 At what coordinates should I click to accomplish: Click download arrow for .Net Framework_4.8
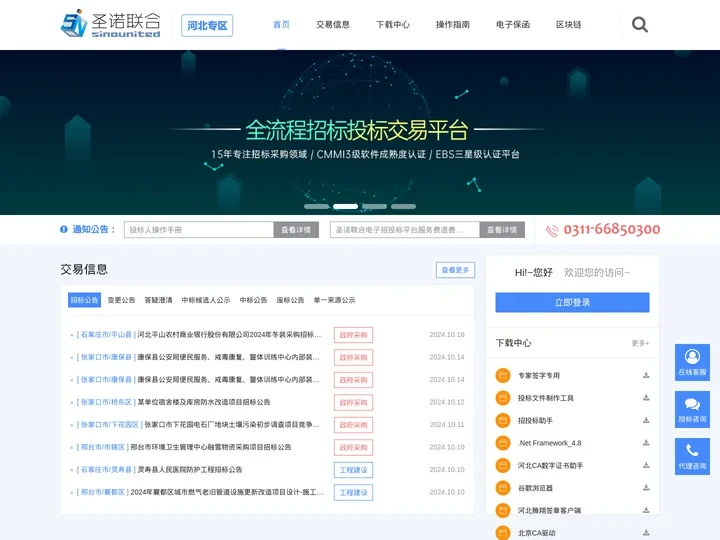coord(646,443)
